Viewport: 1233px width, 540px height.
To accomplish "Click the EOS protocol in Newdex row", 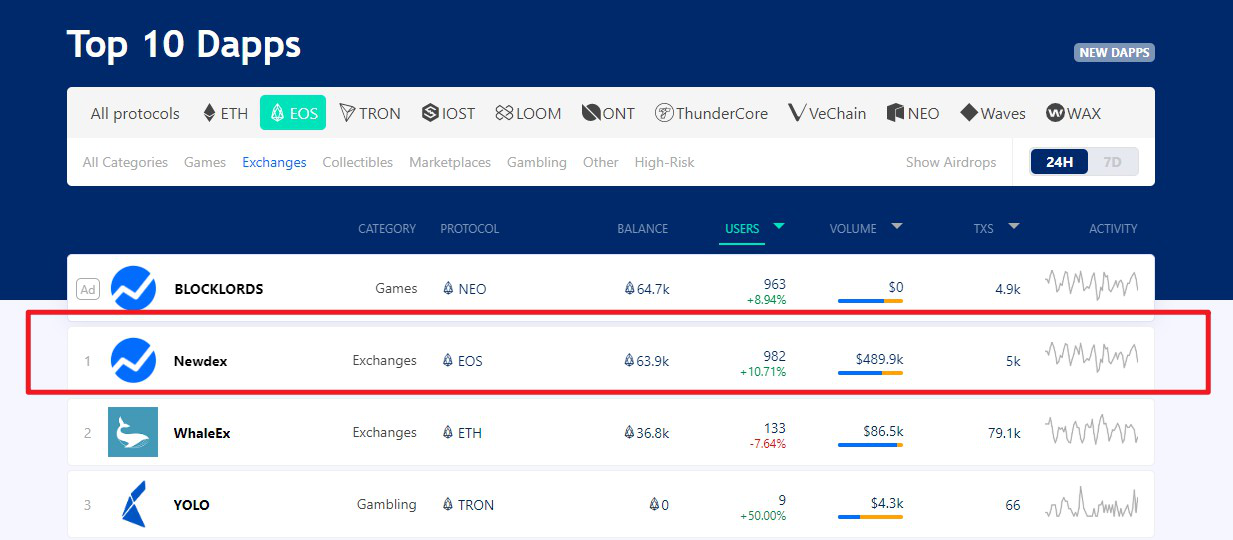I will 463,361.
